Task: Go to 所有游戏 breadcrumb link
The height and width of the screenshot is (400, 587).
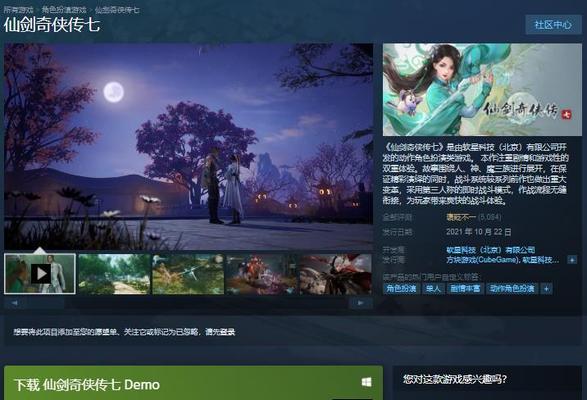Action: pyautogui.click(x=18, y=10)
